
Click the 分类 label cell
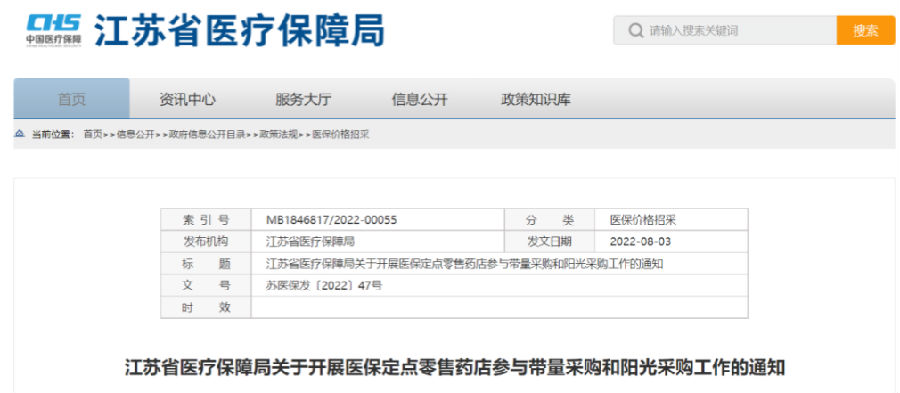click(x=549, y=220)
